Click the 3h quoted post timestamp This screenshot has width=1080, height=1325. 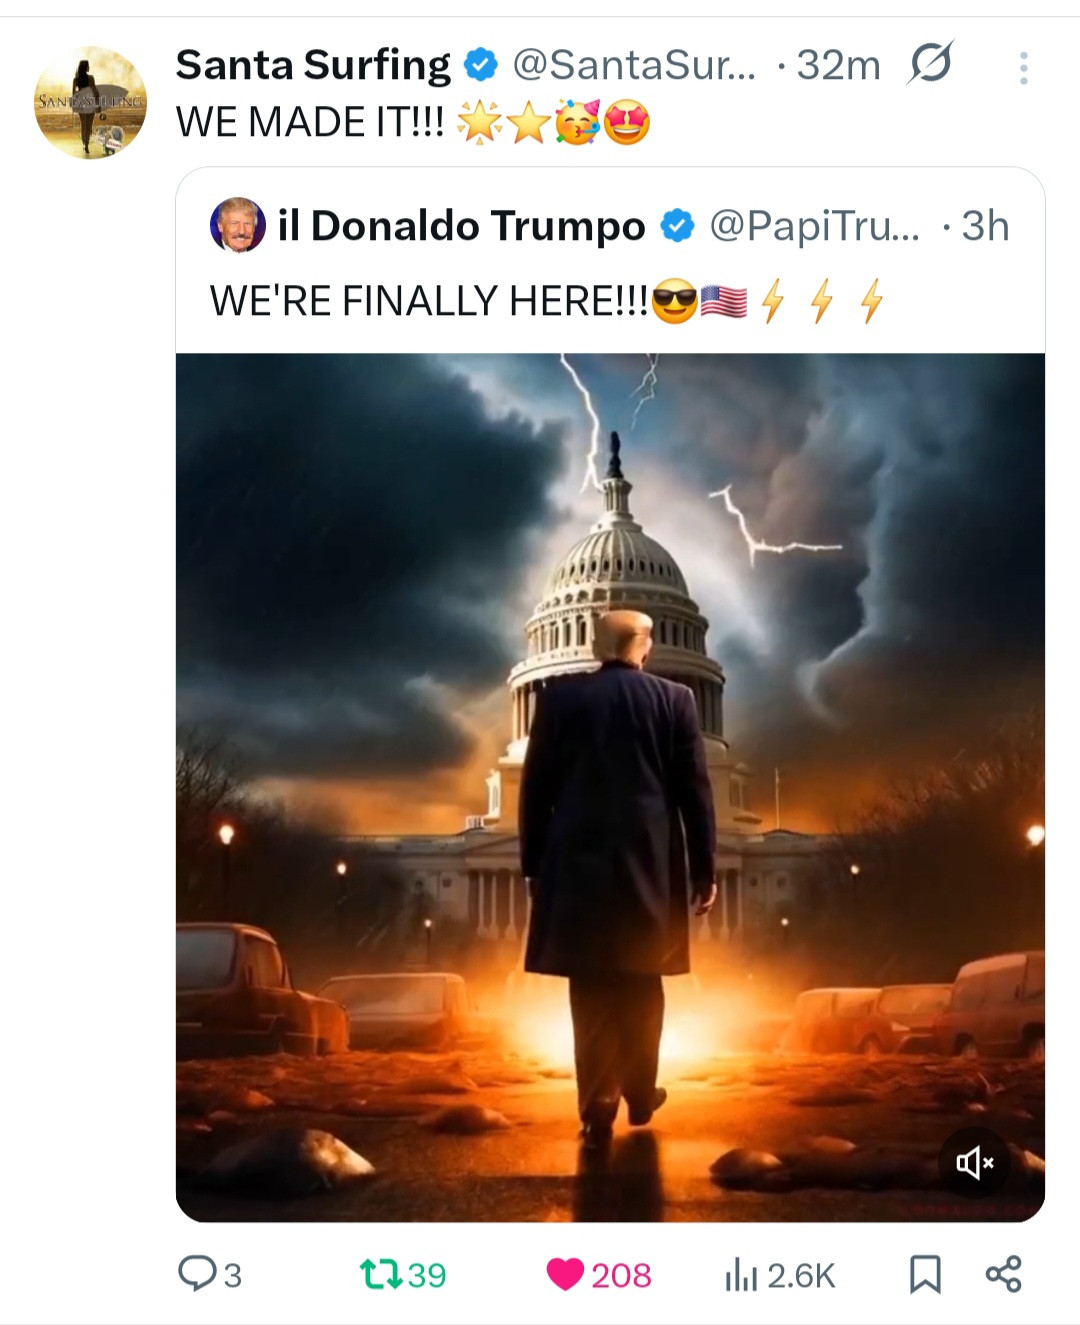pyautogui.click(x=985, y=226)
